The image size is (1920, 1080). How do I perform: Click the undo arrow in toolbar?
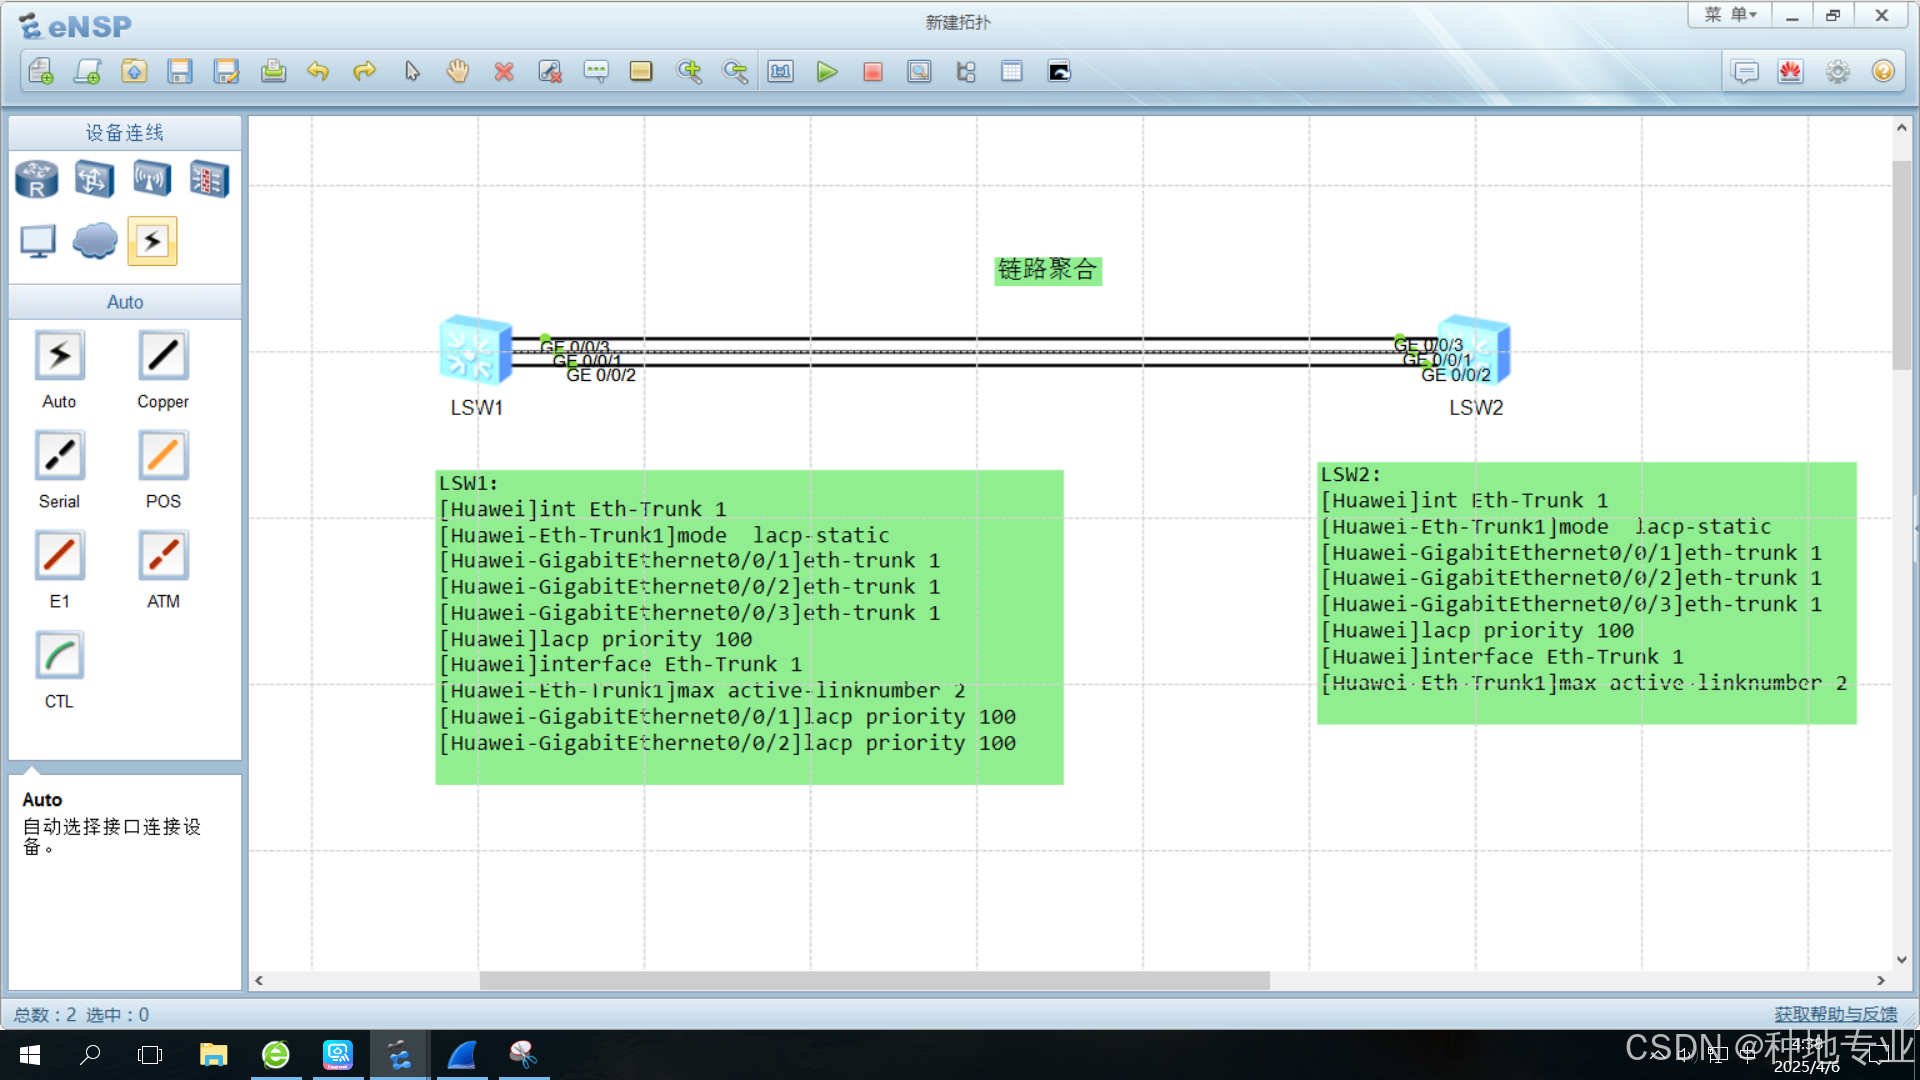tap(318, 72)
